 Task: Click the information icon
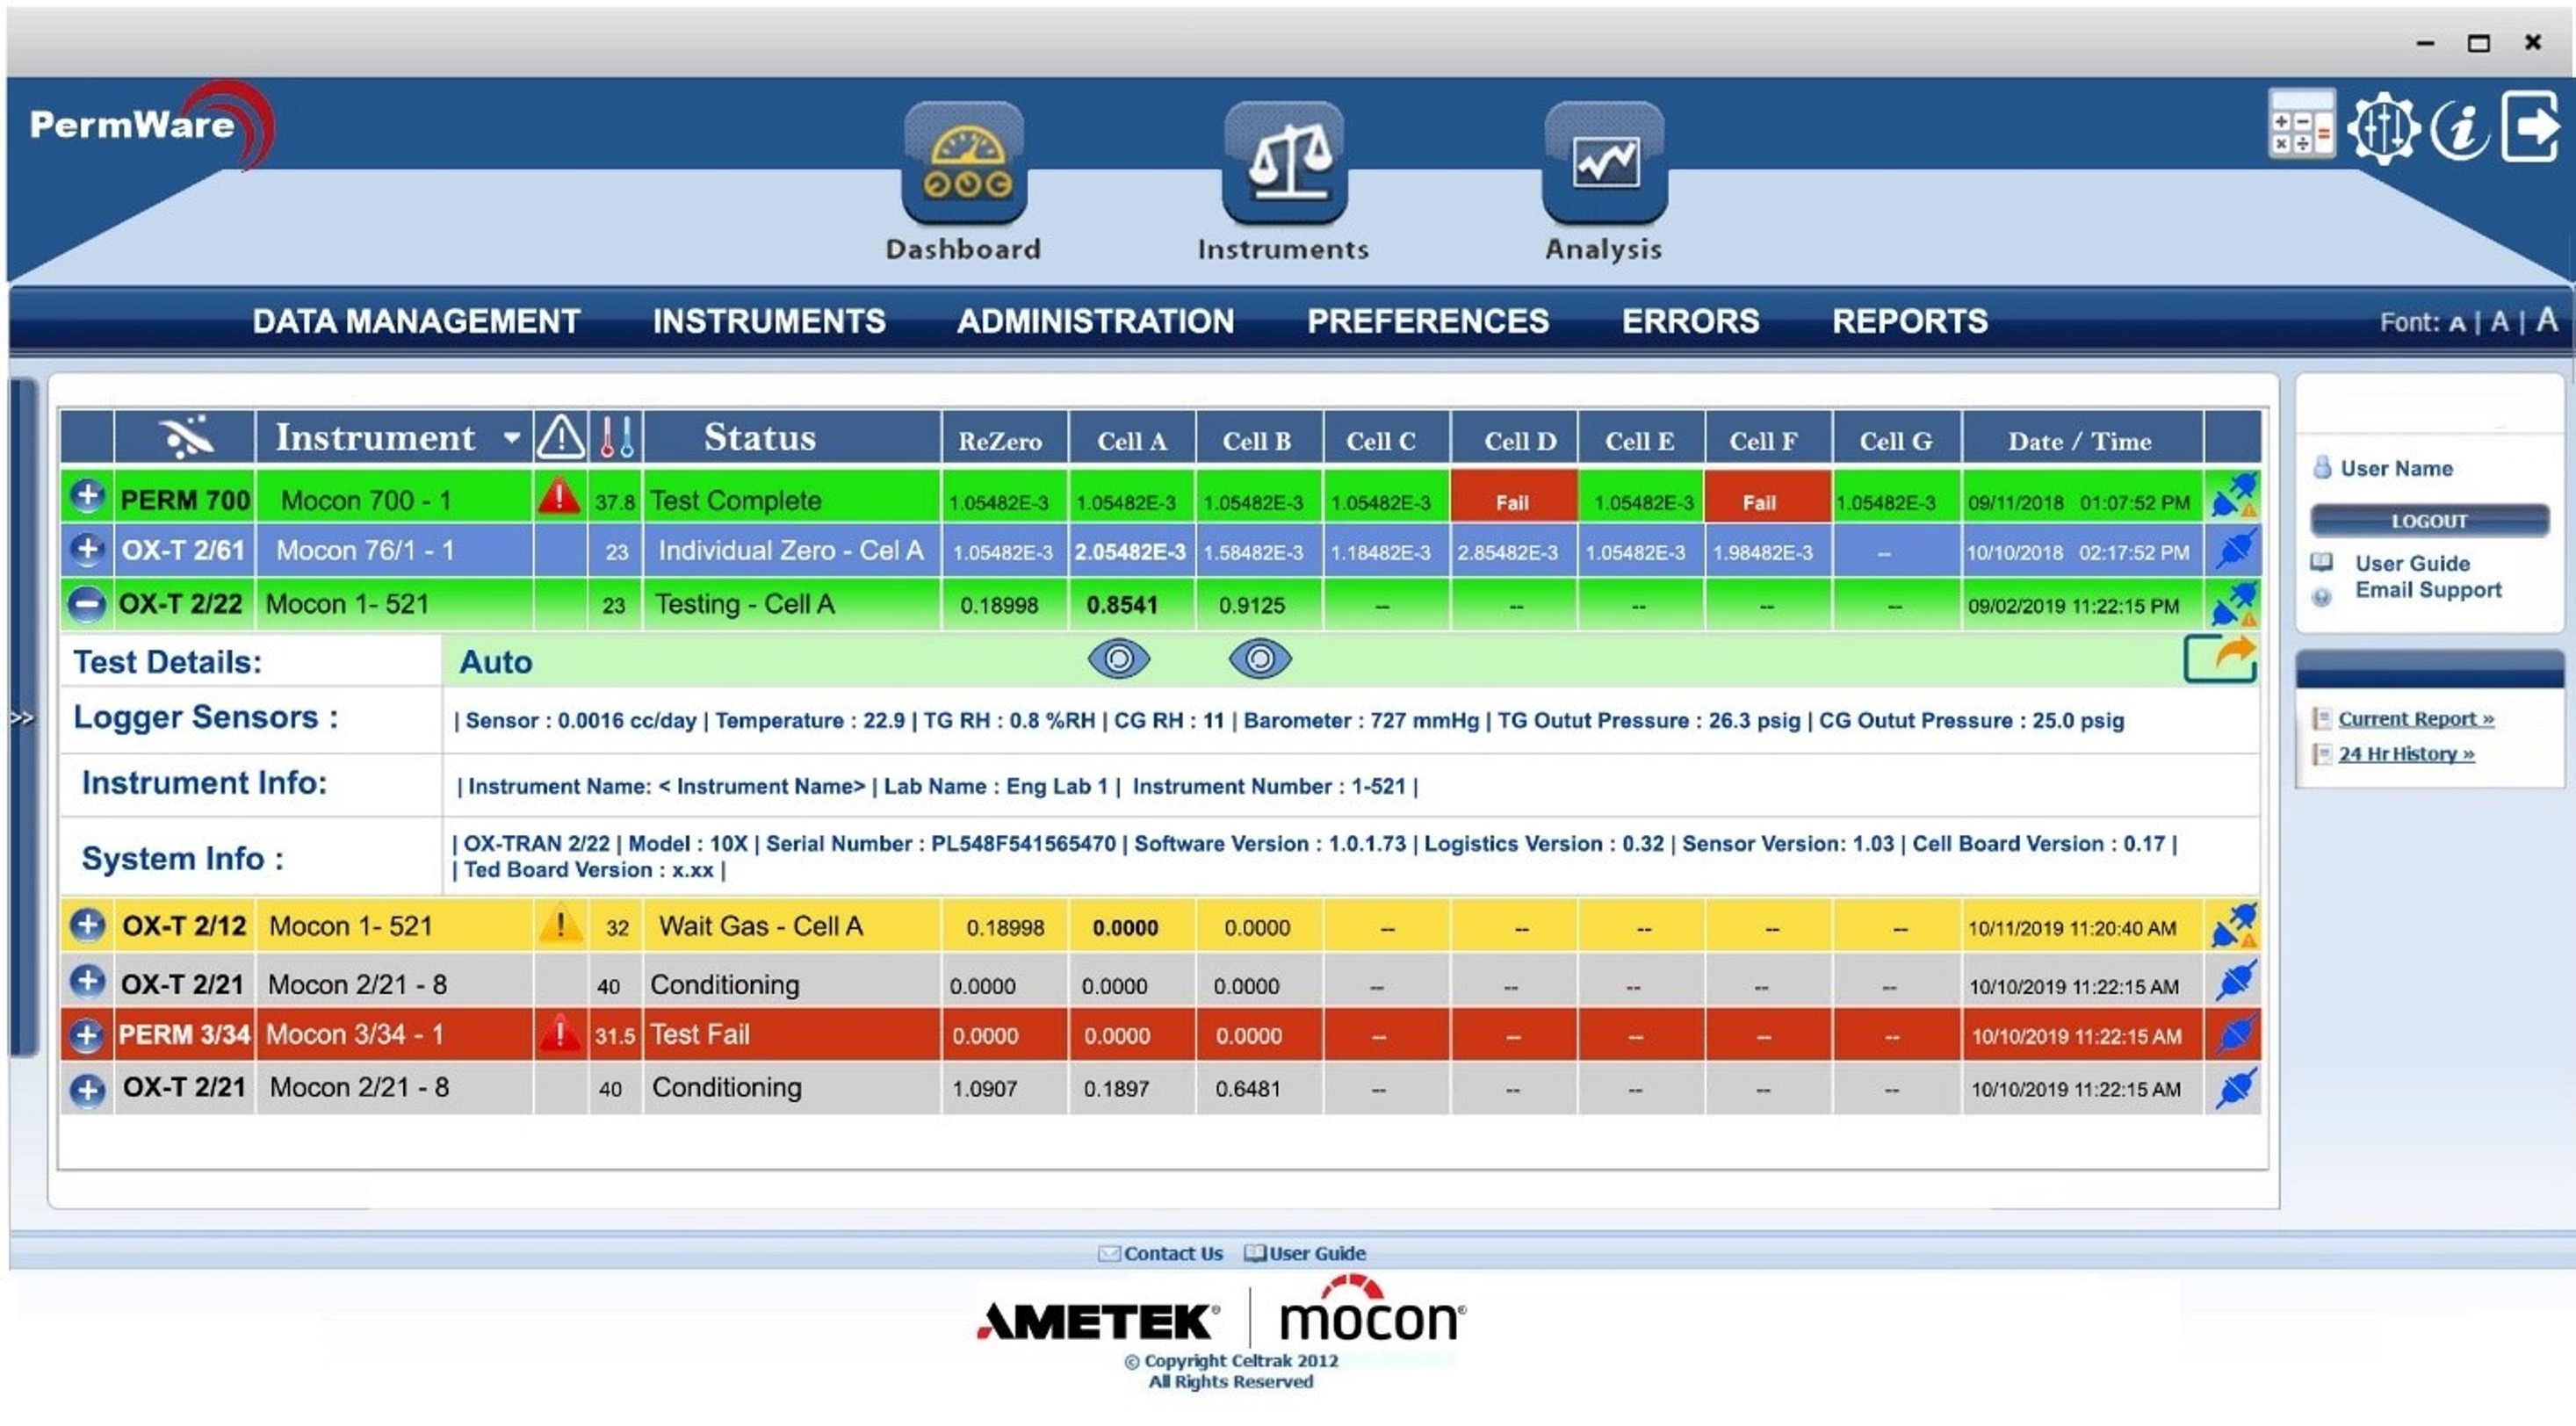pos(2459,127)
